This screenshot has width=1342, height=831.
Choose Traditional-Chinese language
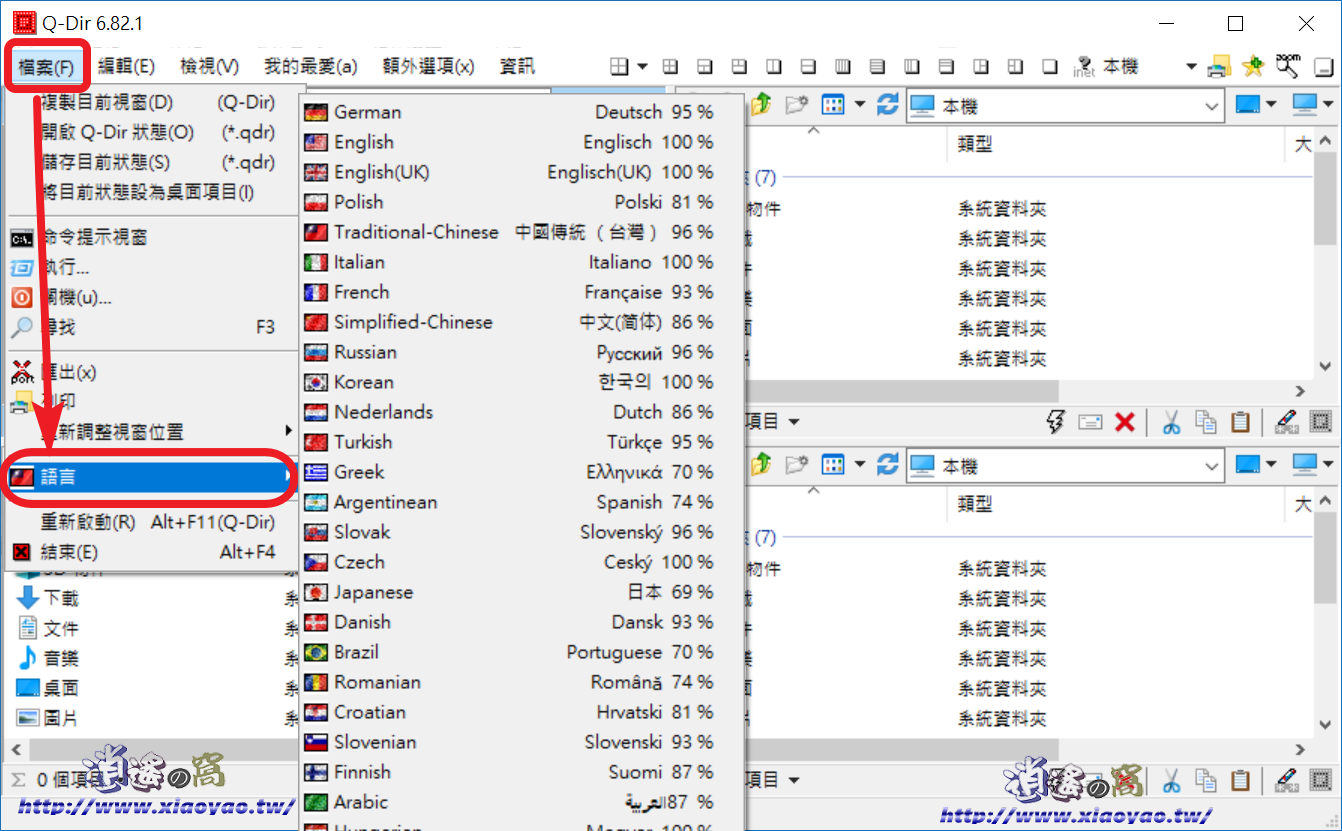522,232
